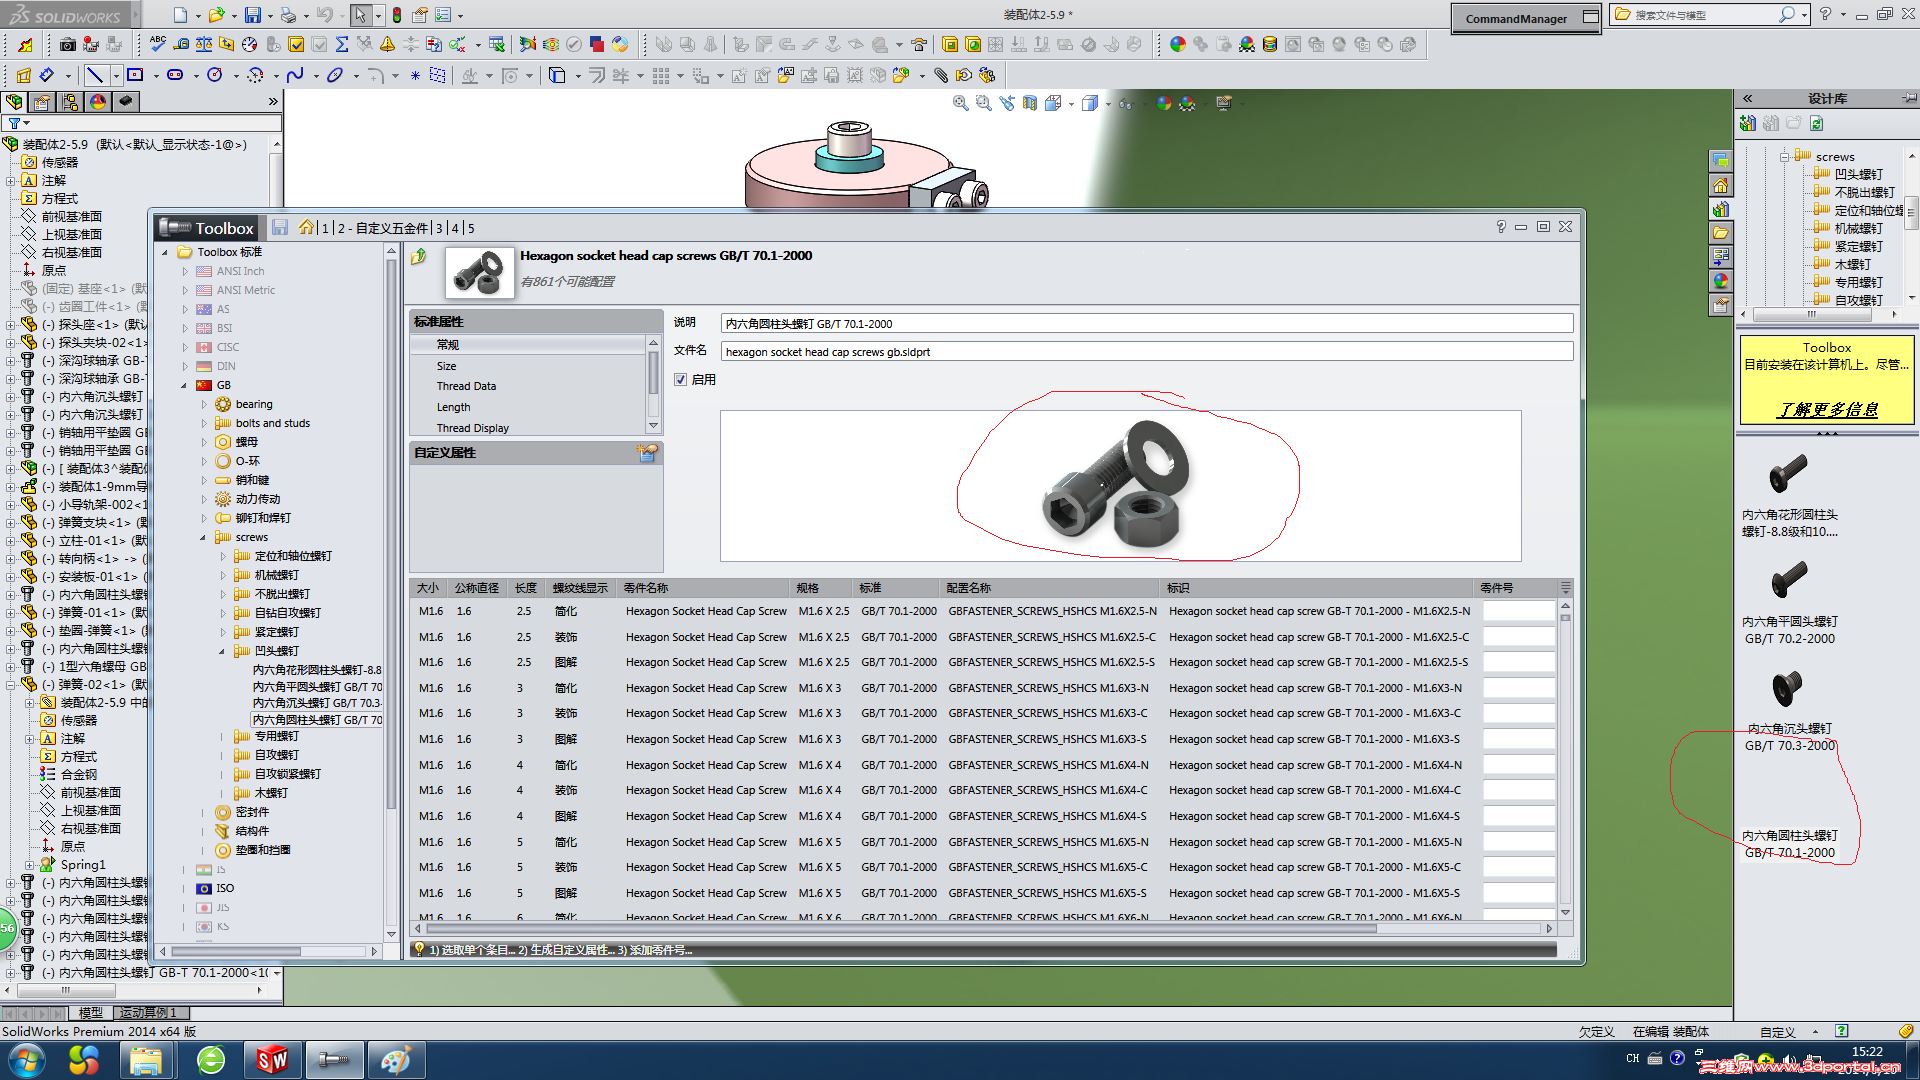Open the Appearances tab in feature manager
Image resolution: width=1920 pixels, height=1080 pixels.
98,102
